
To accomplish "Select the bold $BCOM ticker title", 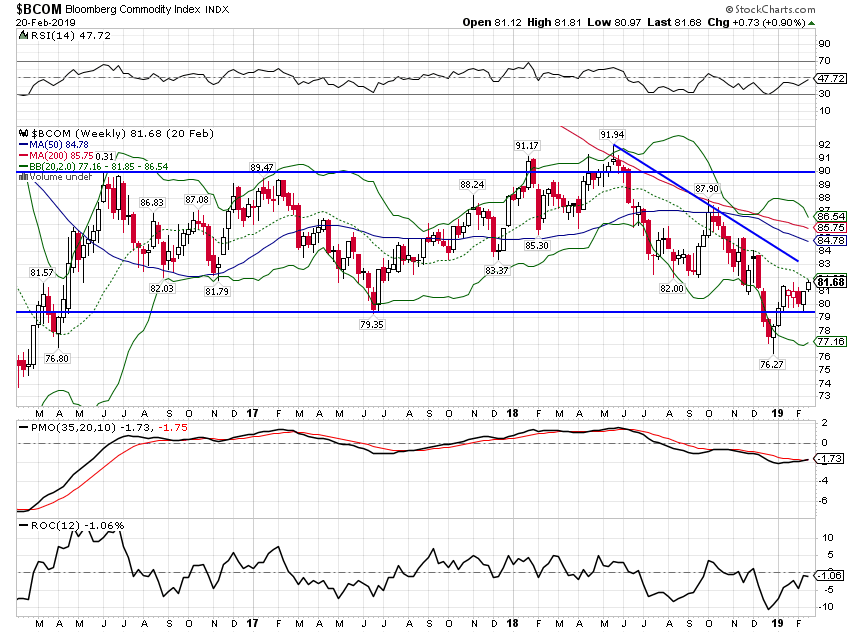I will pos(38,9).
